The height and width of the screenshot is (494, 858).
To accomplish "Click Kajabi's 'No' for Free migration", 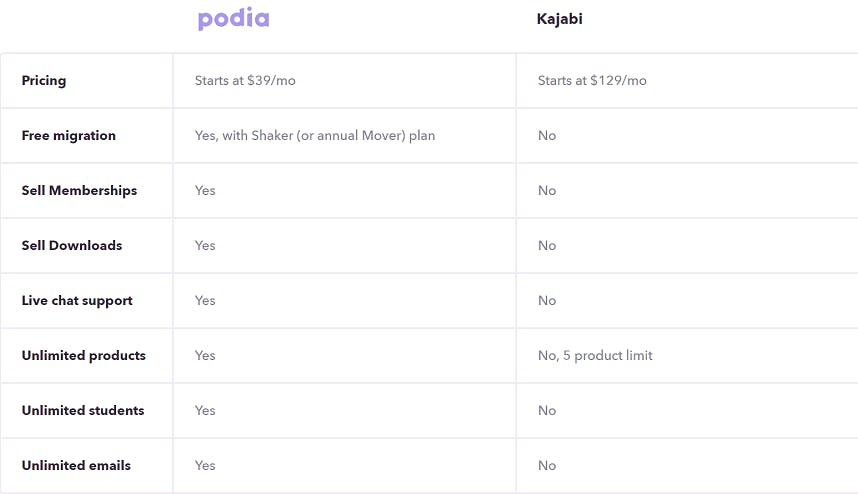I will point(547,136).
